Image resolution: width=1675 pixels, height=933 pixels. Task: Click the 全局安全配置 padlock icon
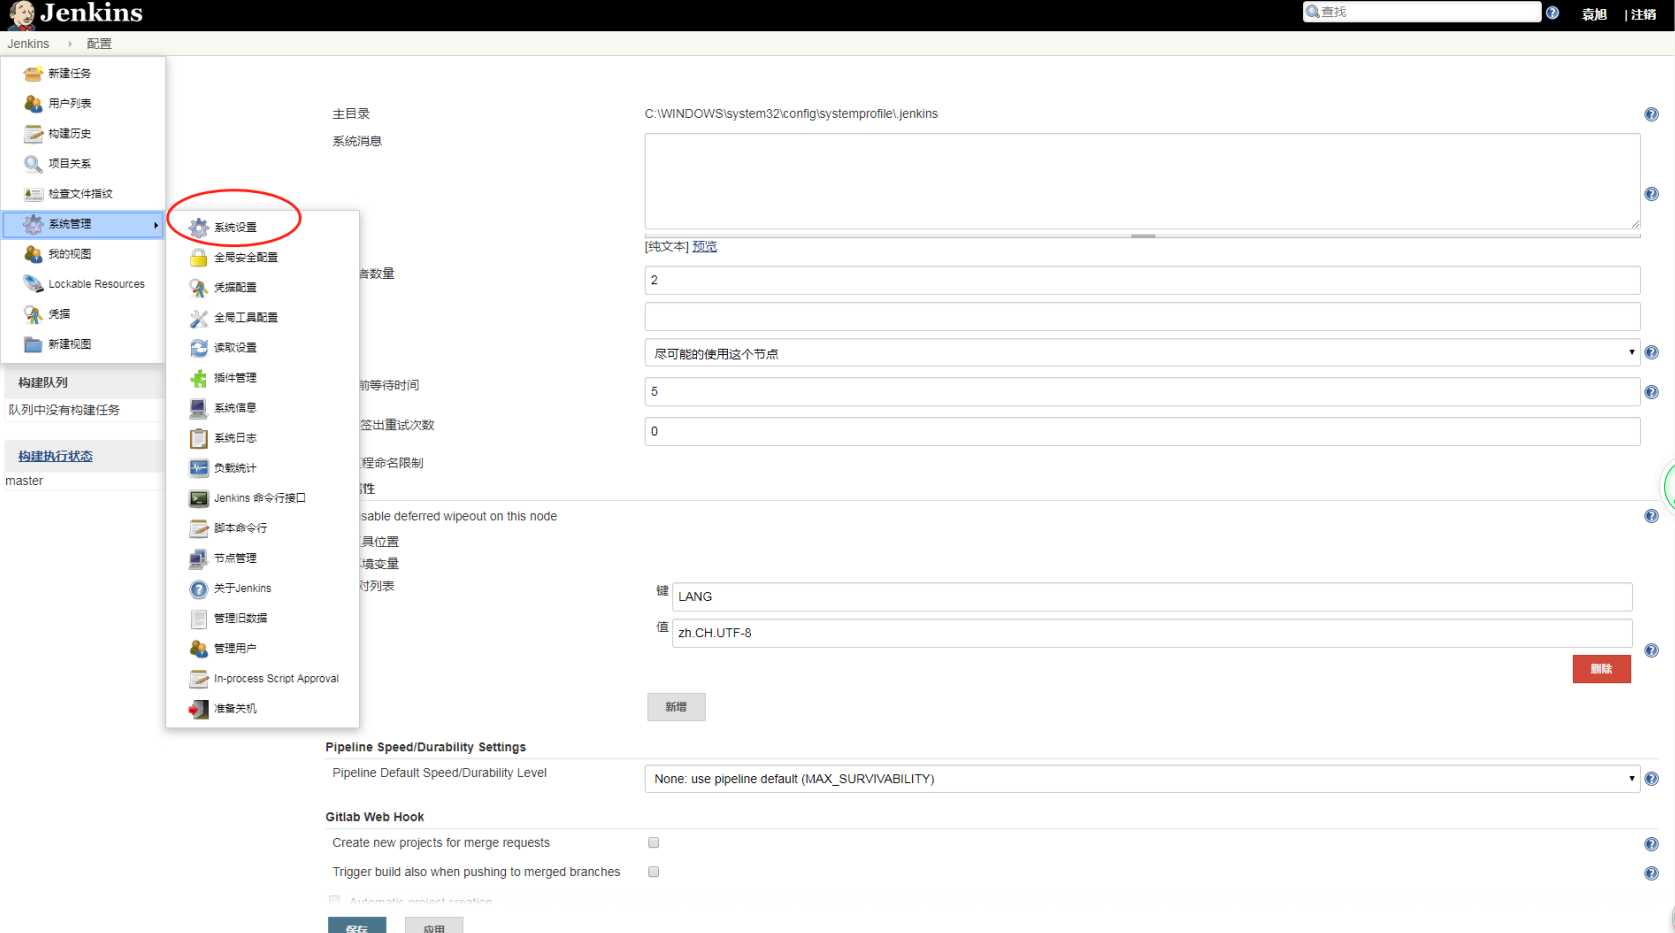point(199,257)
